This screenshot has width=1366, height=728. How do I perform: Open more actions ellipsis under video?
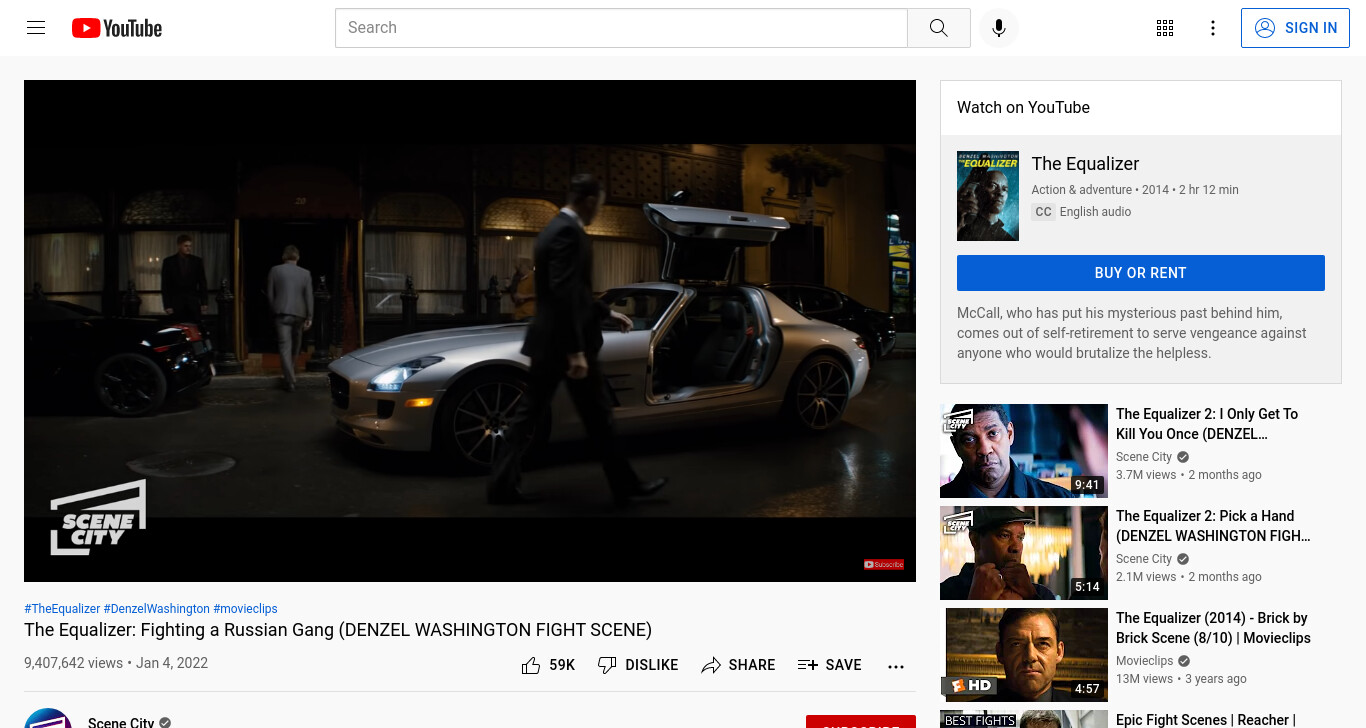[x=896, y=666]
